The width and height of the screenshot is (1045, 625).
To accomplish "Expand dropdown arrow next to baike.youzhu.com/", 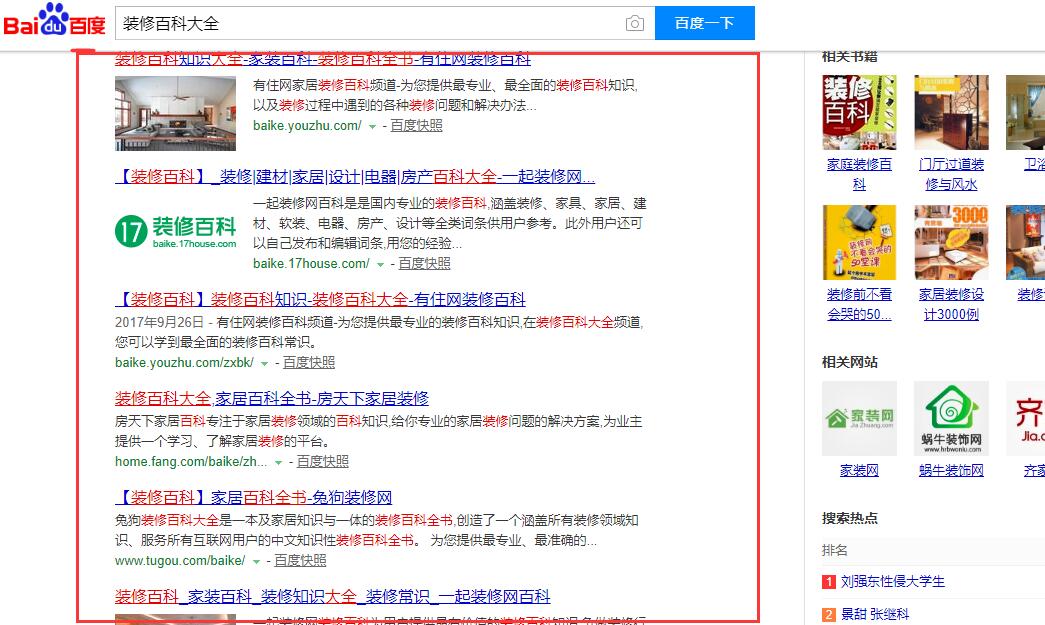I will (x=373, y=126).
